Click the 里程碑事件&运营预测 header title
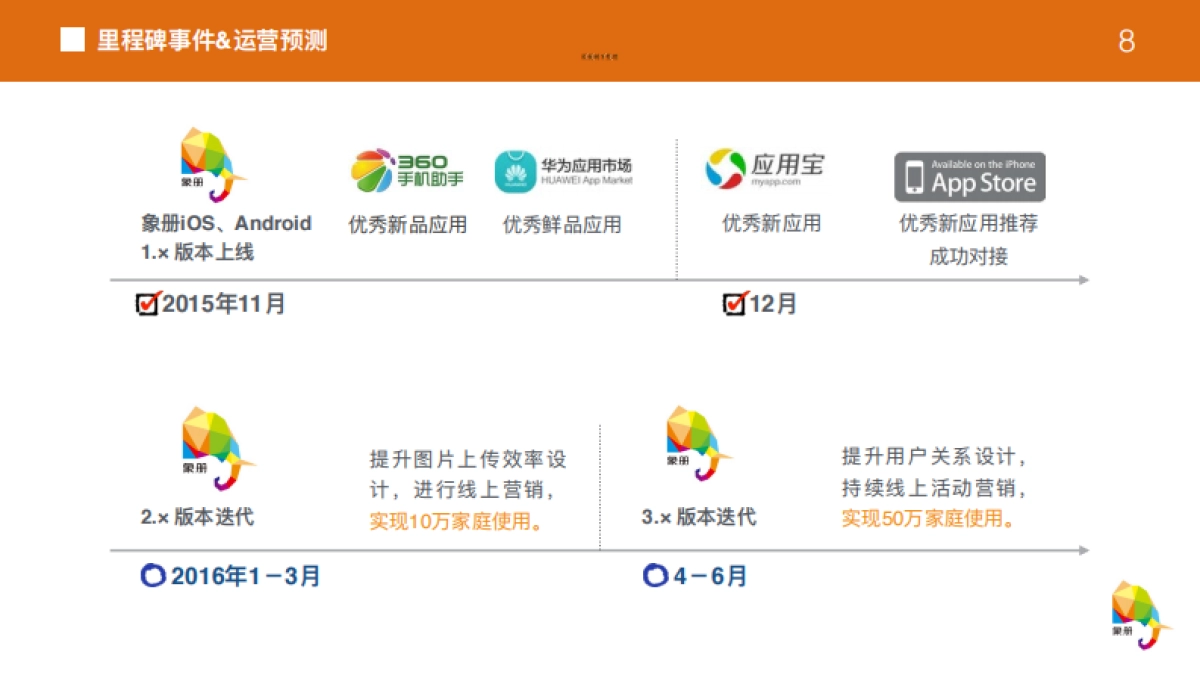This screenshot has height=675, width=1200. pos(212,41)
